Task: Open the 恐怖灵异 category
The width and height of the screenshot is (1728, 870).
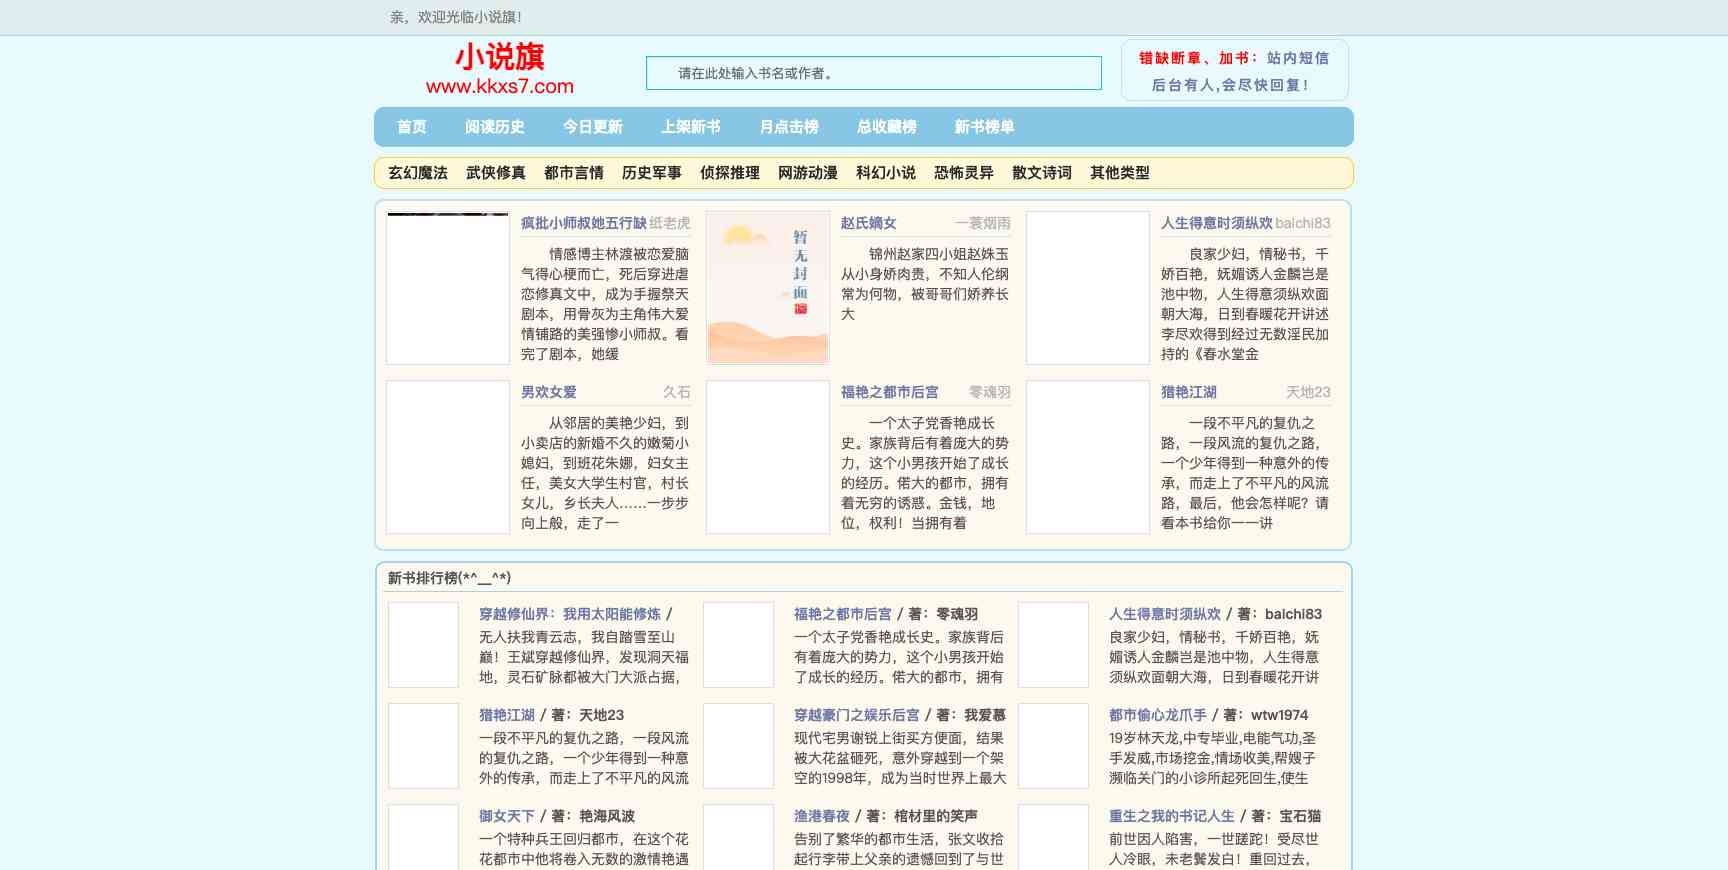Action: click(x=964, y=173)
